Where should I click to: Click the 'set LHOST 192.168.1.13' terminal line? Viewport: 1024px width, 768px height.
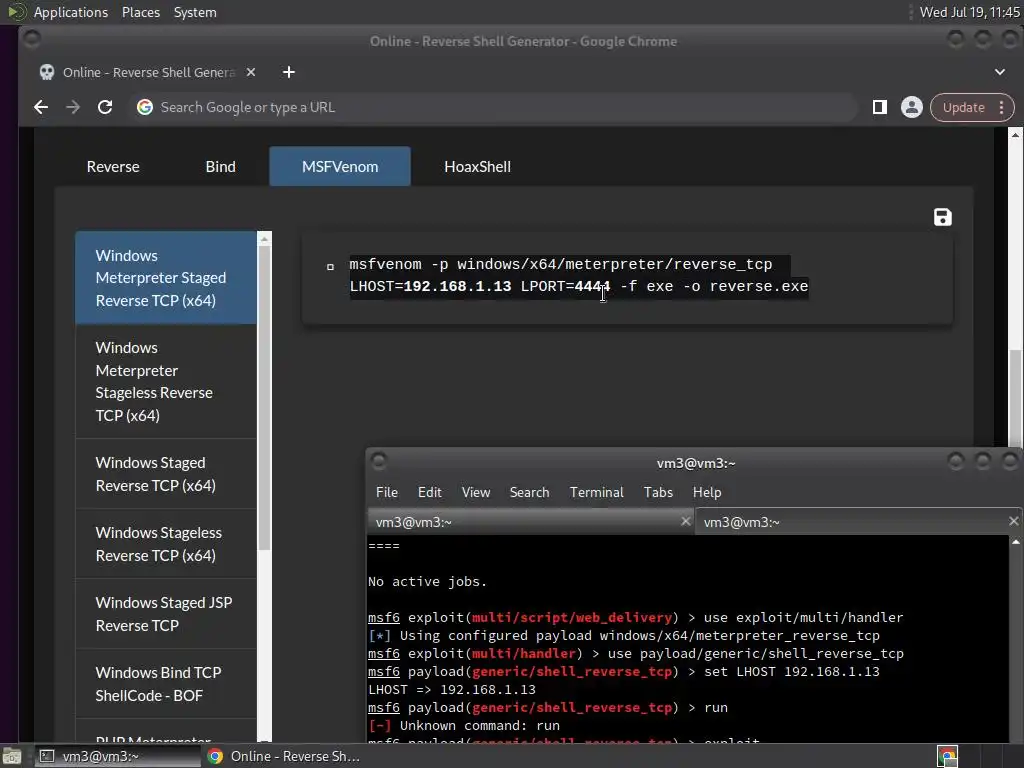pyautogui.click(x=792, y=671)
